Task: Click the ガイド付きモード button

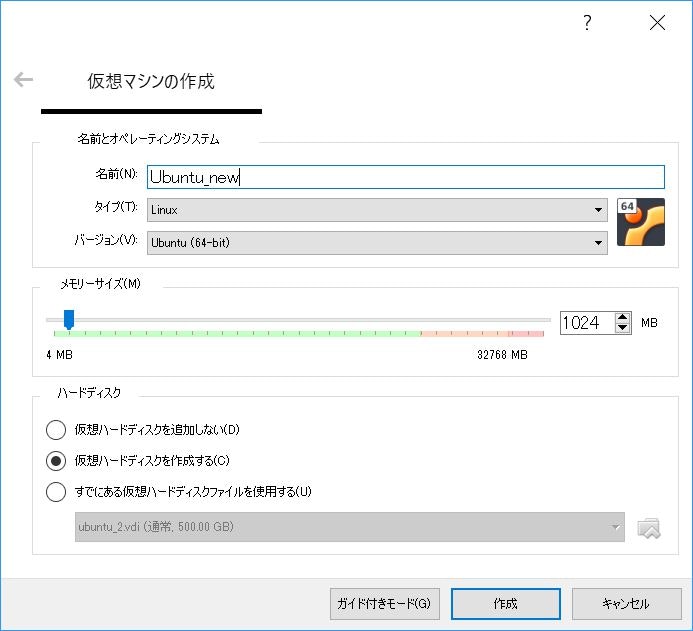Action: pyautogui.click(x=385, y=604)
